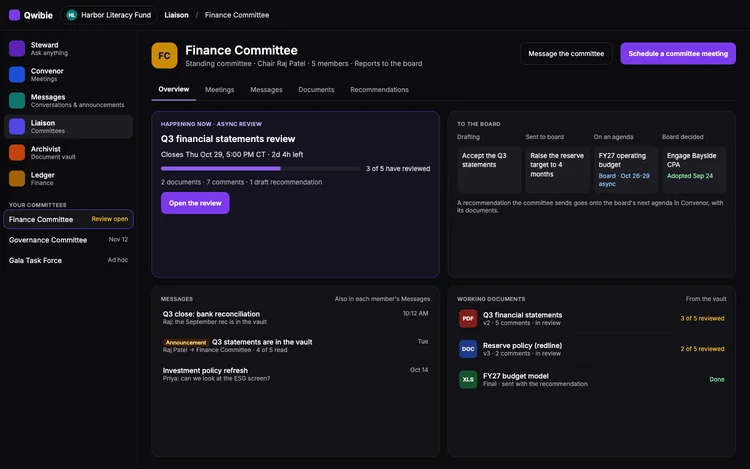The height and width of the screenshot is (469, 750).
Task: Switch to the Overview tab
Action: (x=174, y=89)
